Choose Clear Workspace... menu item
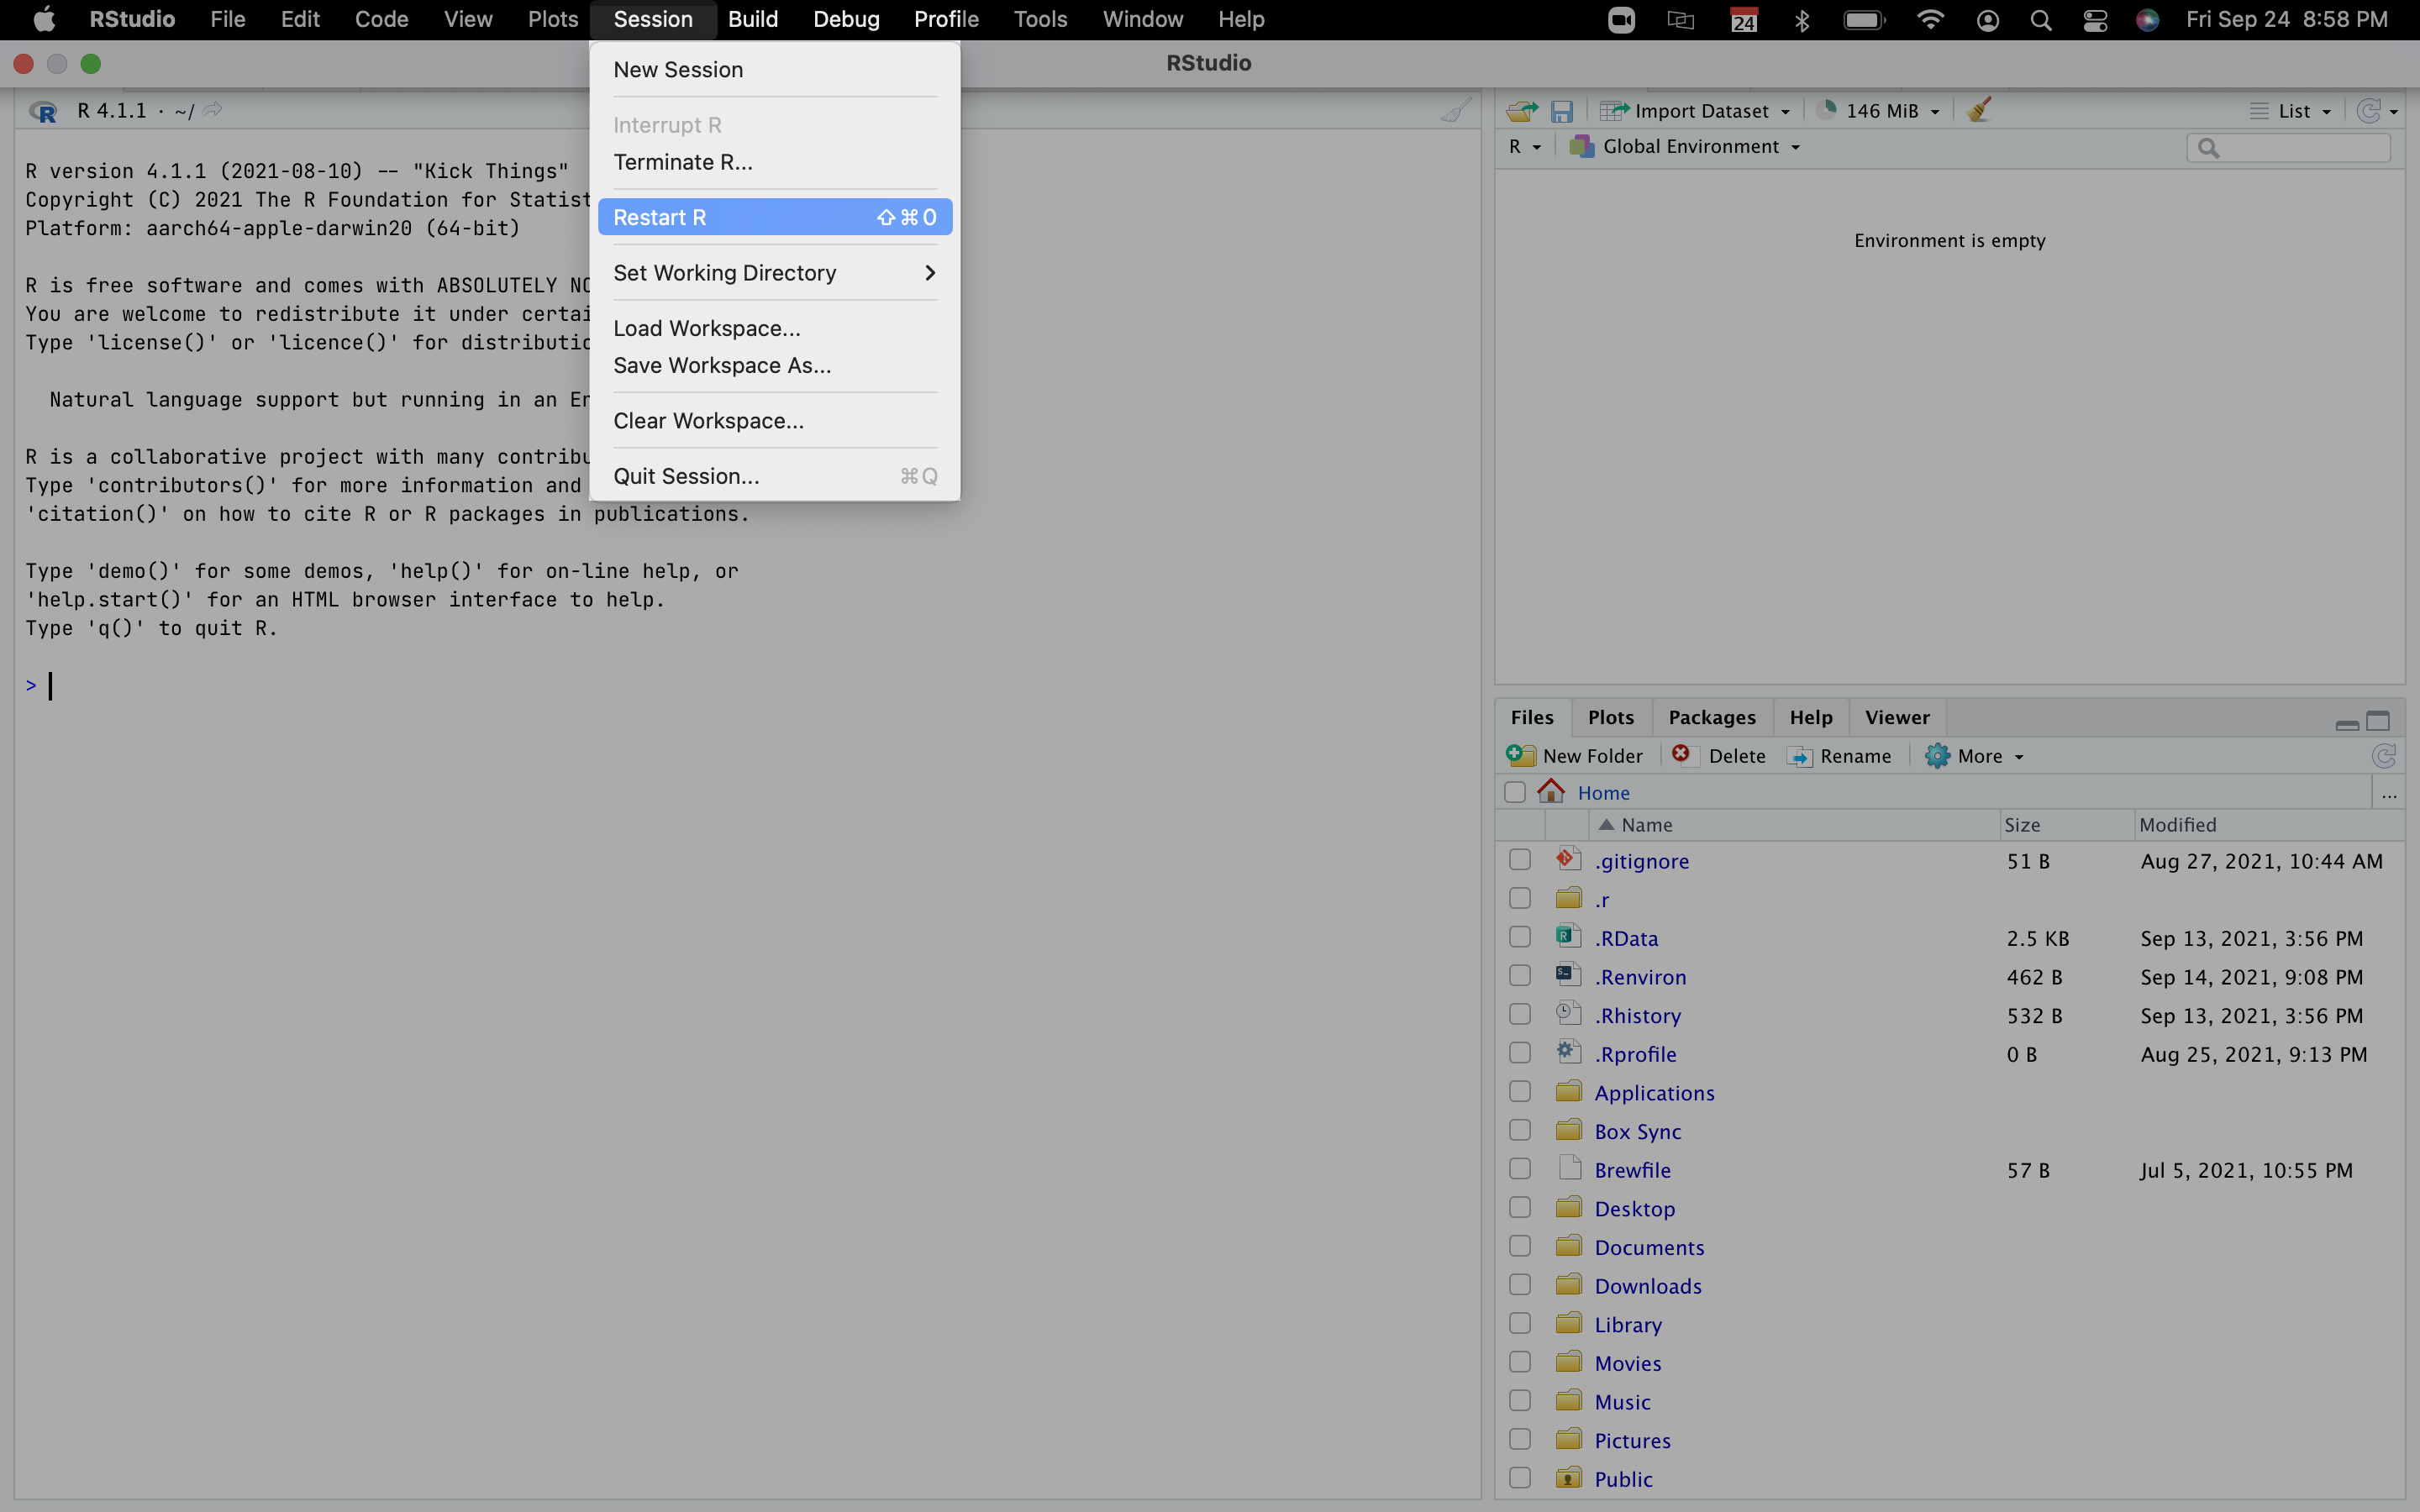This screenshot has height=1512, width=2420. (x=774, y=420)
